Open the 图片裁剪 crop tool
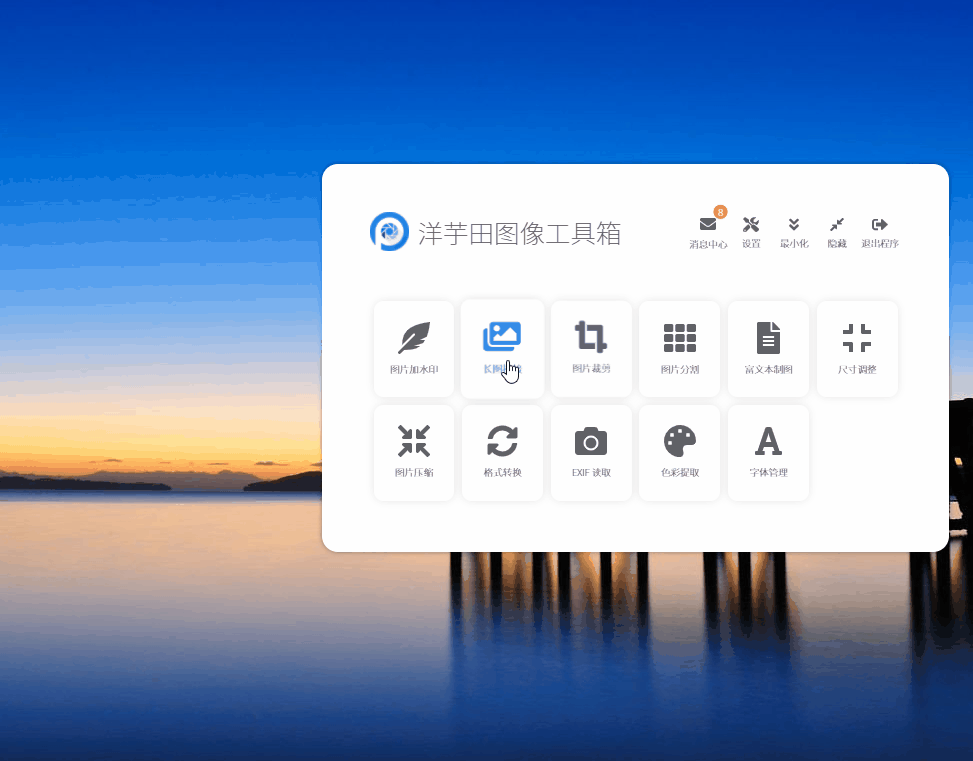Screen dimensions: 973x761 (591, 348)
